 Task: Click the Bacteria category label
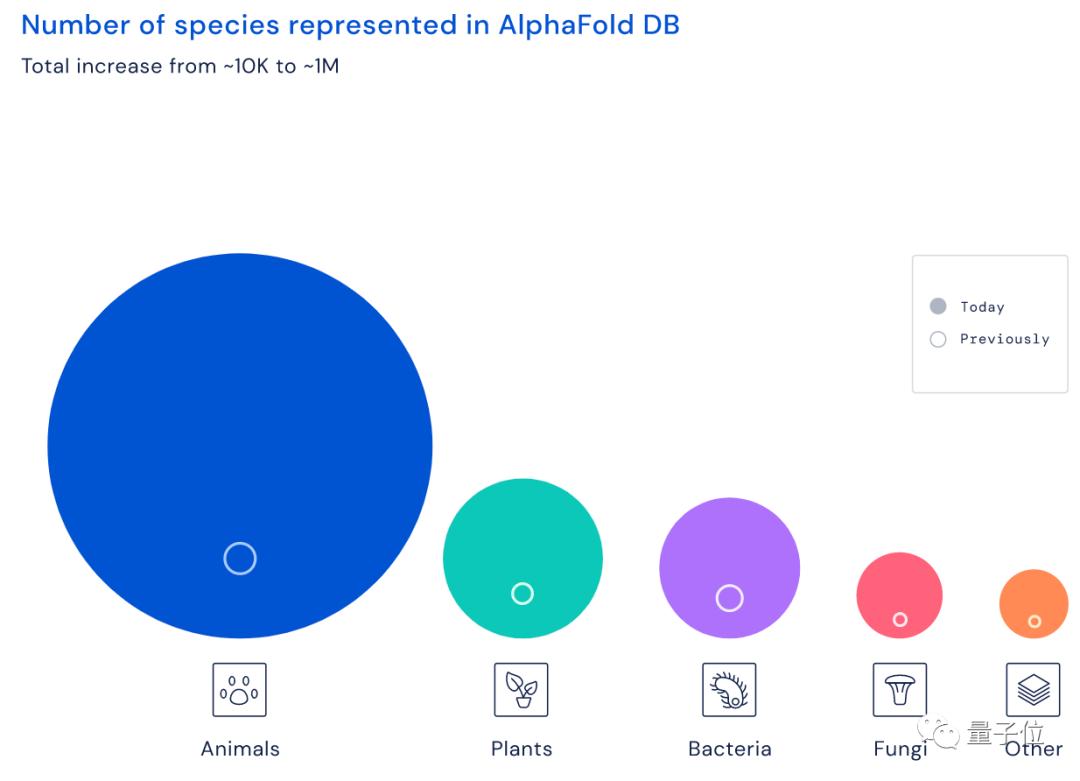tap(729, 748)
